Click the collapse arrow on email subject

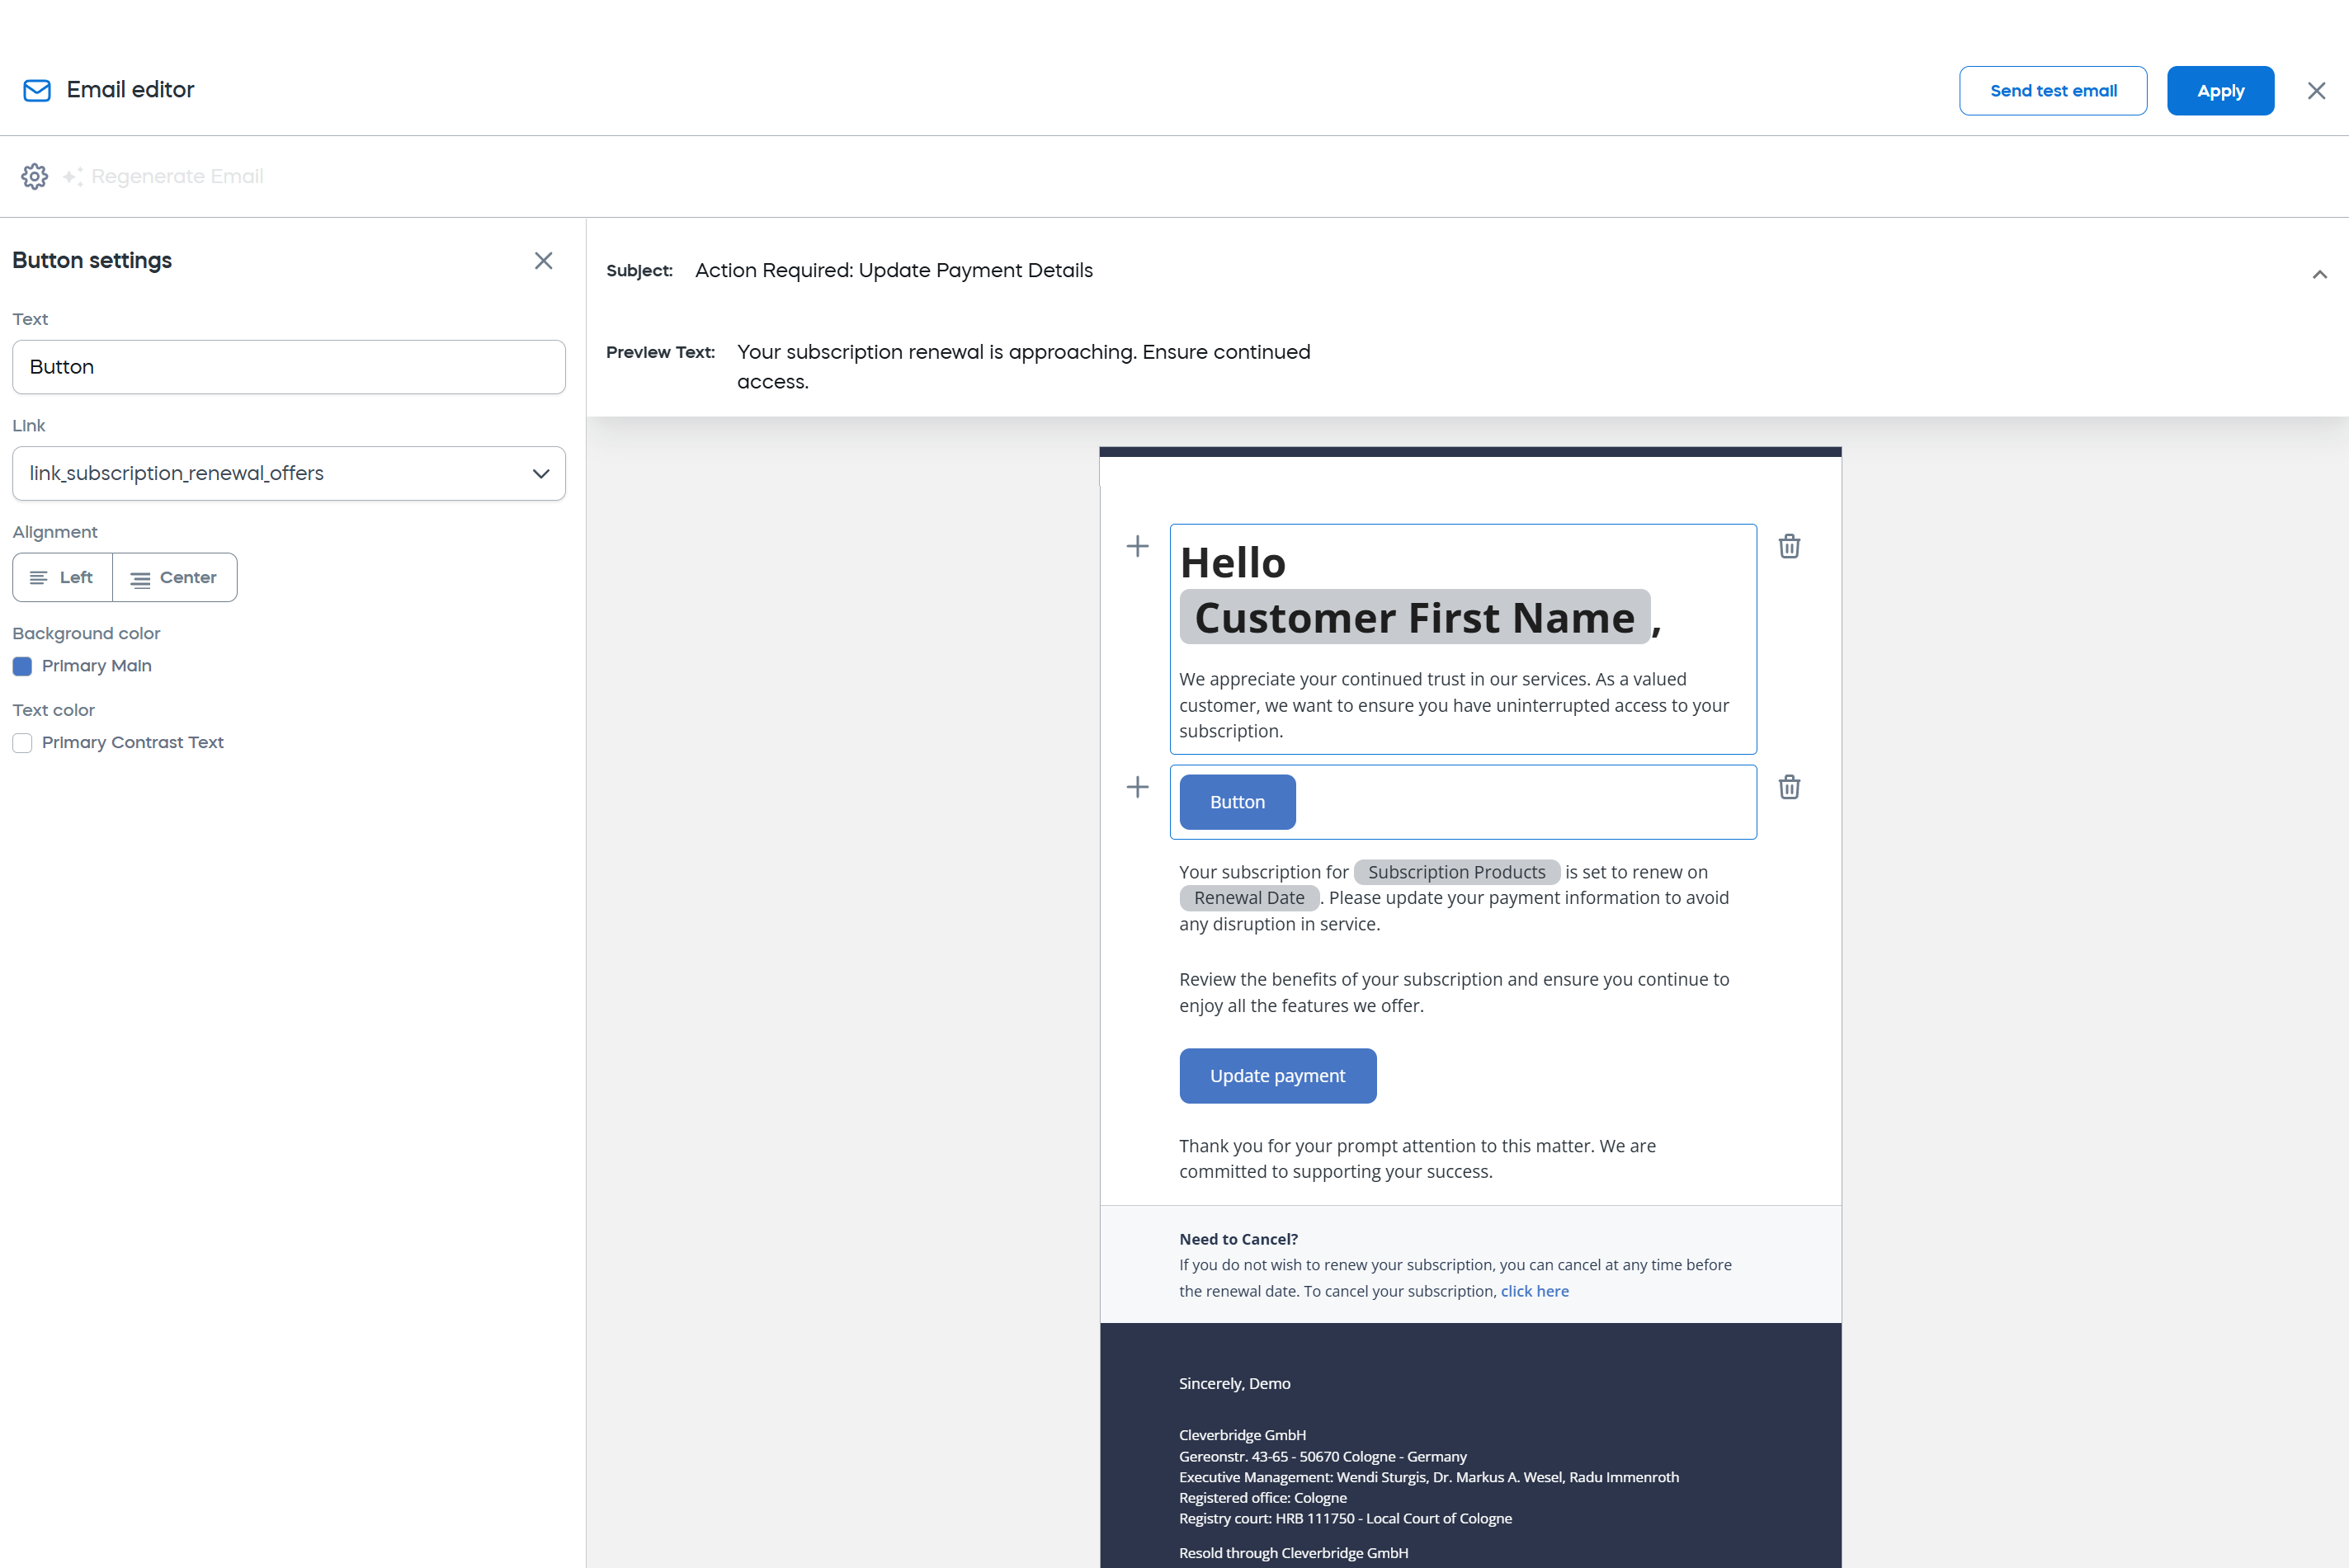pyautogui.click(x=2319, y=273)
